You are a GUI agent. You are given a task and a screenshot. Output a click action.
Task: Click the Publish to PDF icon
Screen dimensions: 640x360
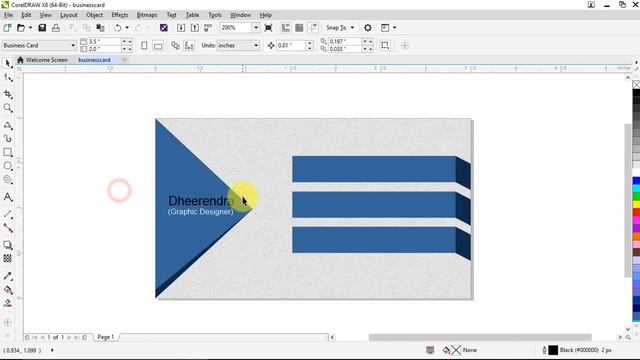coord(208,28)
